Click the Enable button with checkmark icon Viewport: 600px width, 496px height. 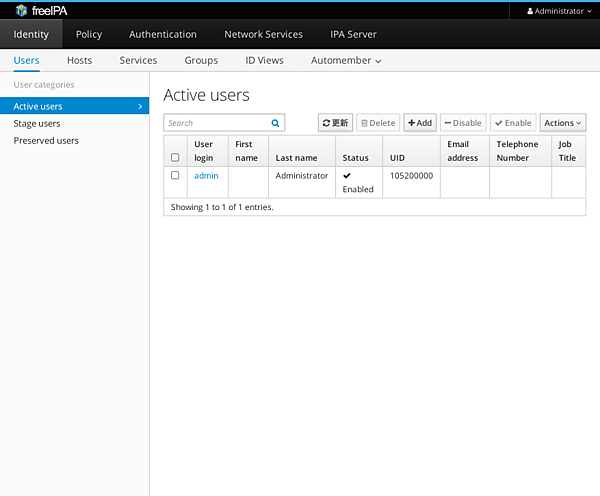pyautogui.click(x=512, y=123)
